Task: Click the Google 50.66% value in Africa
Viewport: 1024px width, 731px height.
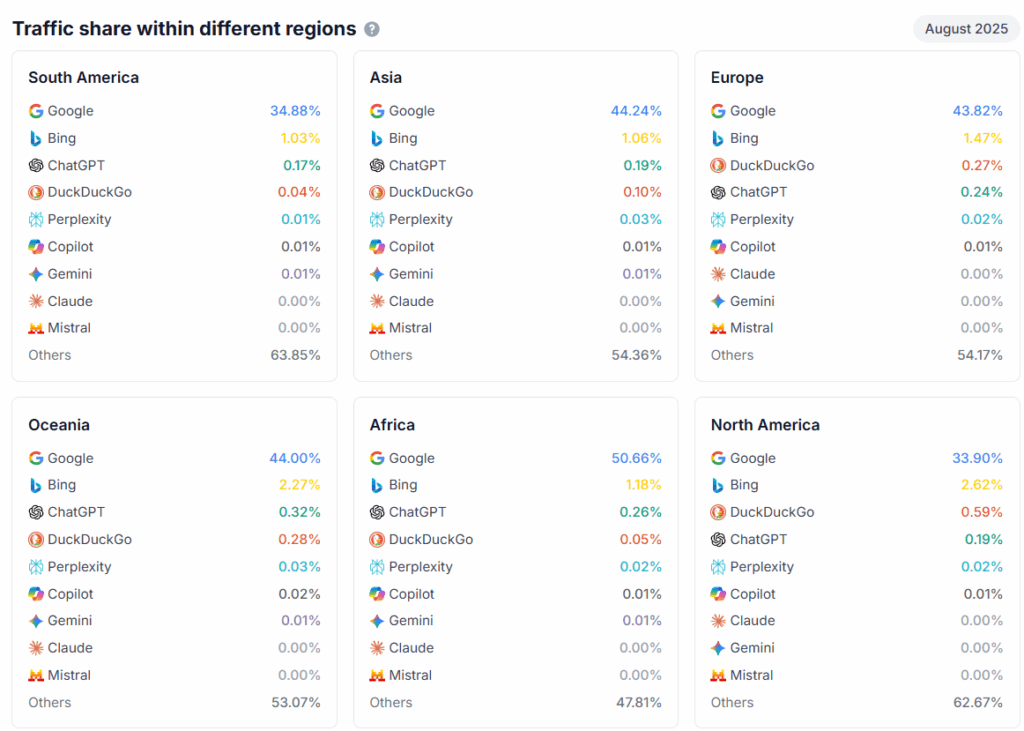Action: pyautogui.click(x=636, y=458)
